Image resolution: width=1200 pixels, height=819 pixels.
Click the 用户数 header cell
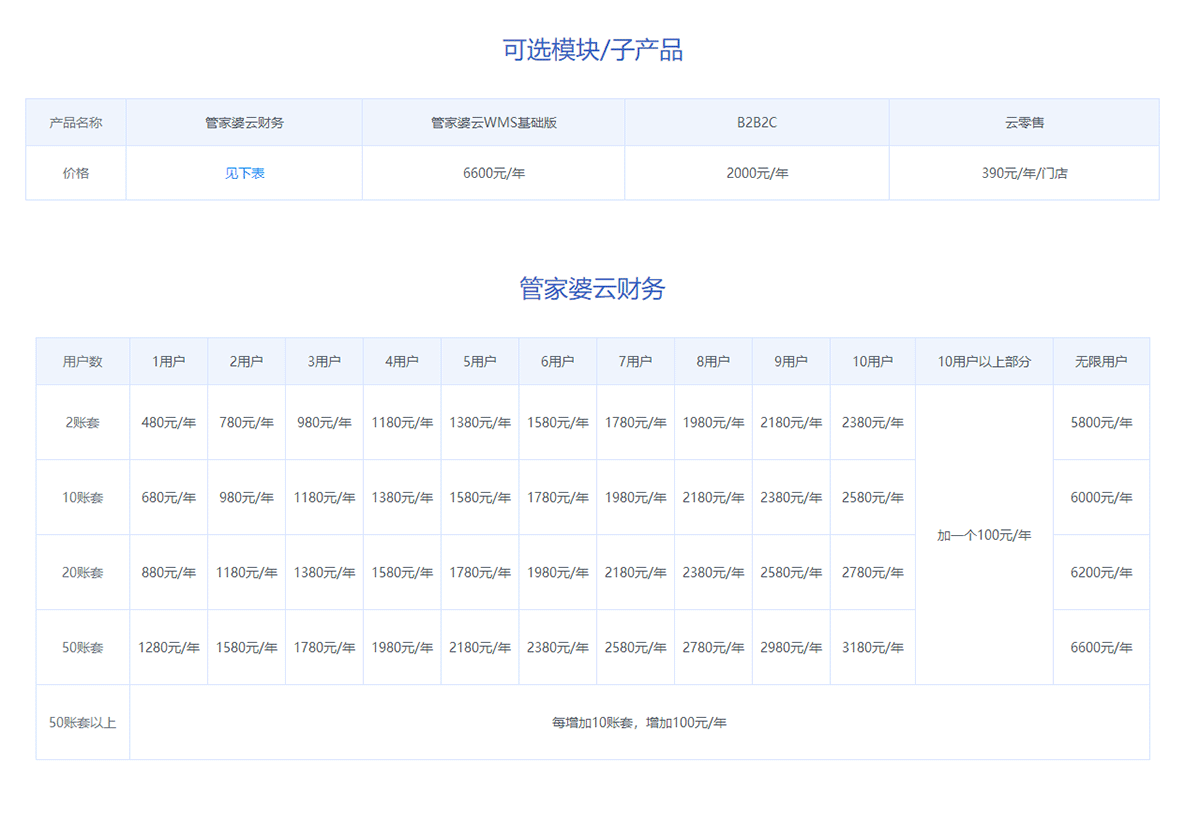pos(83,362)
